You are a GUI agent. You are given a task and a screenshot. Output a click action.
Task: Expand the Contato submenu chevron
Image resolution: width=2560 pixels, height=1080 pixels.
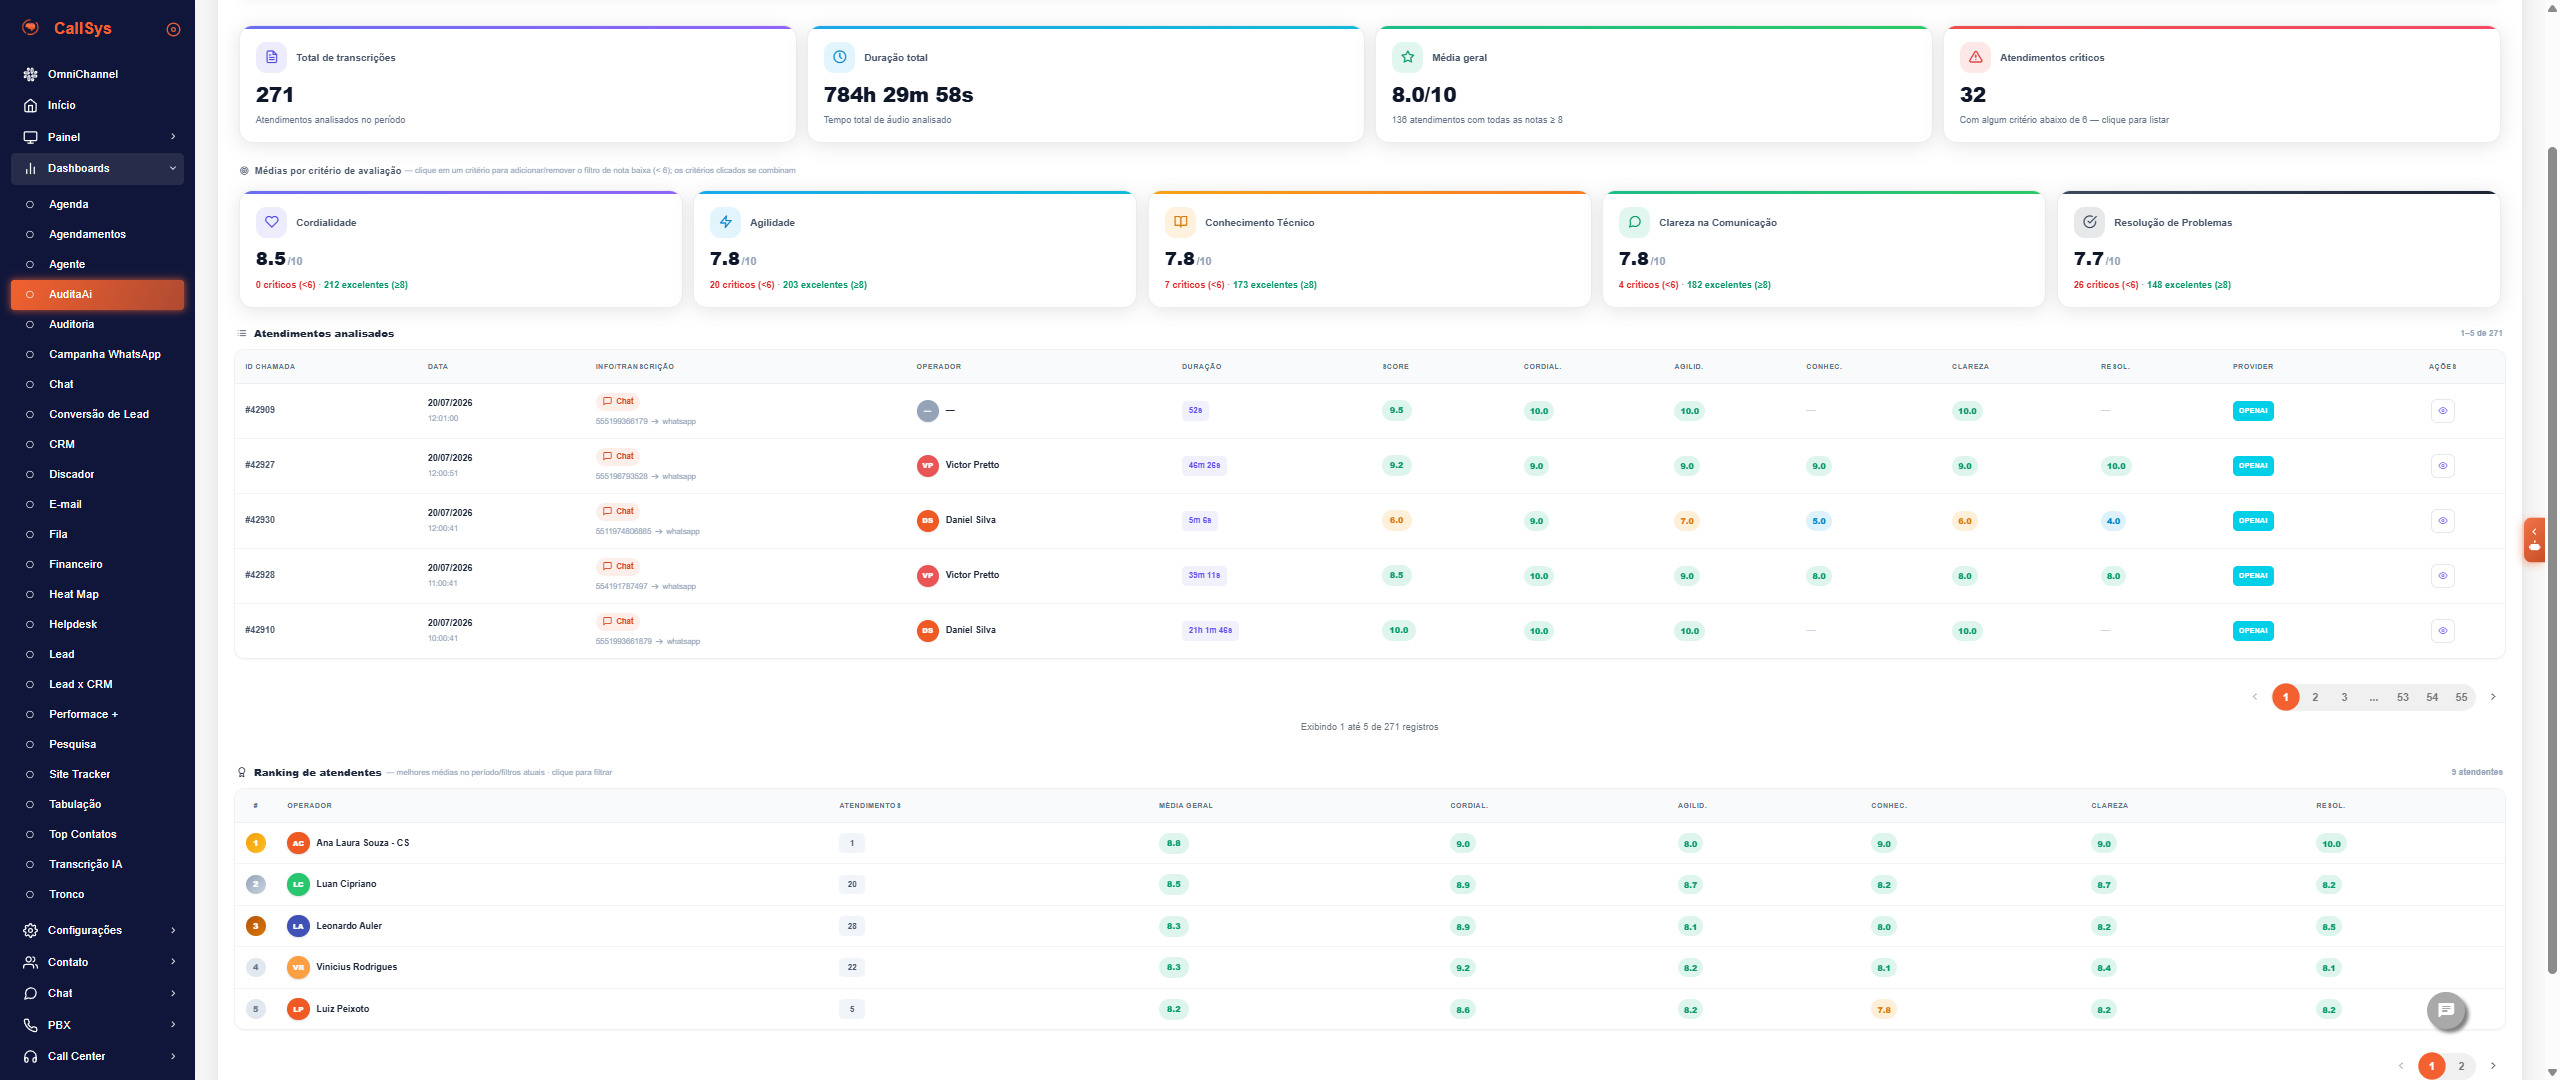pyautogui.click(x=173, y=962)
